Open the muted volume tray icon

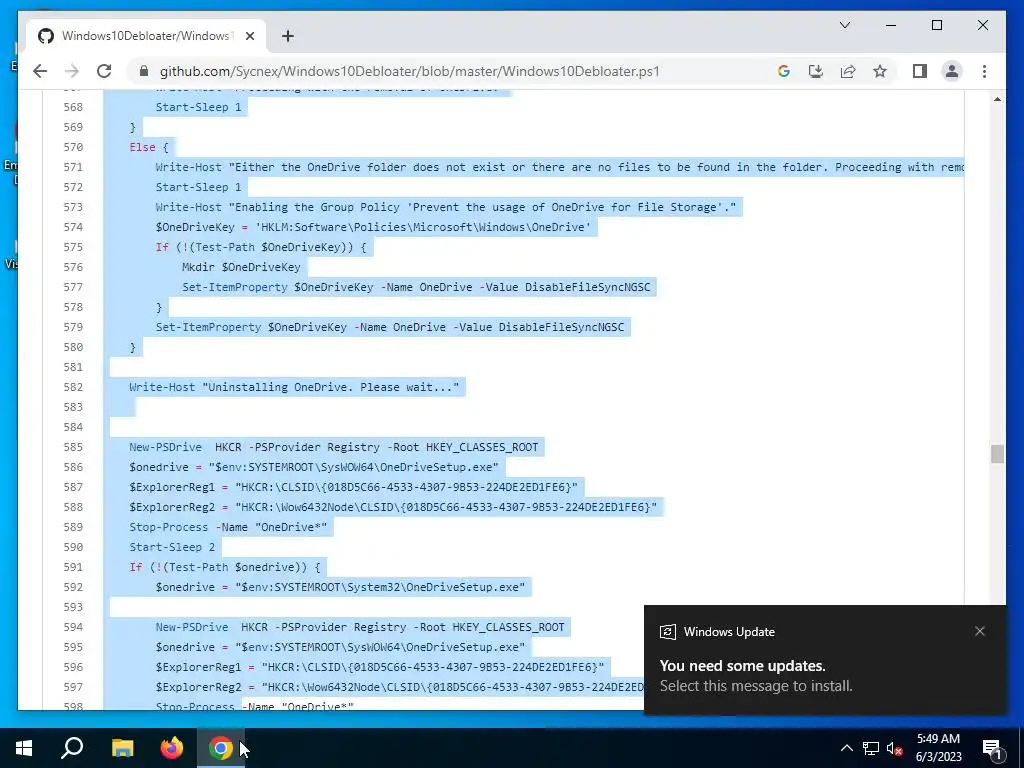894,748
